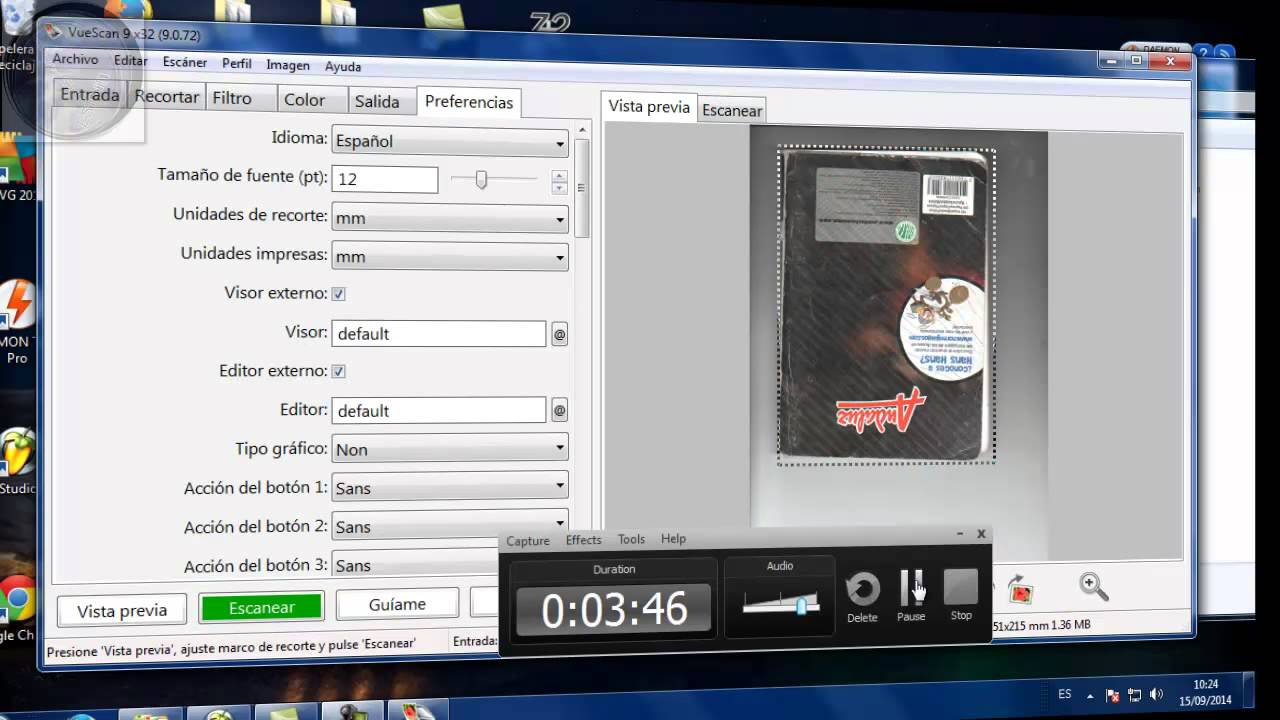This screenshot has height=720, width=1280.
Task: Adjust the font size slider
Action: click(481, 180)
